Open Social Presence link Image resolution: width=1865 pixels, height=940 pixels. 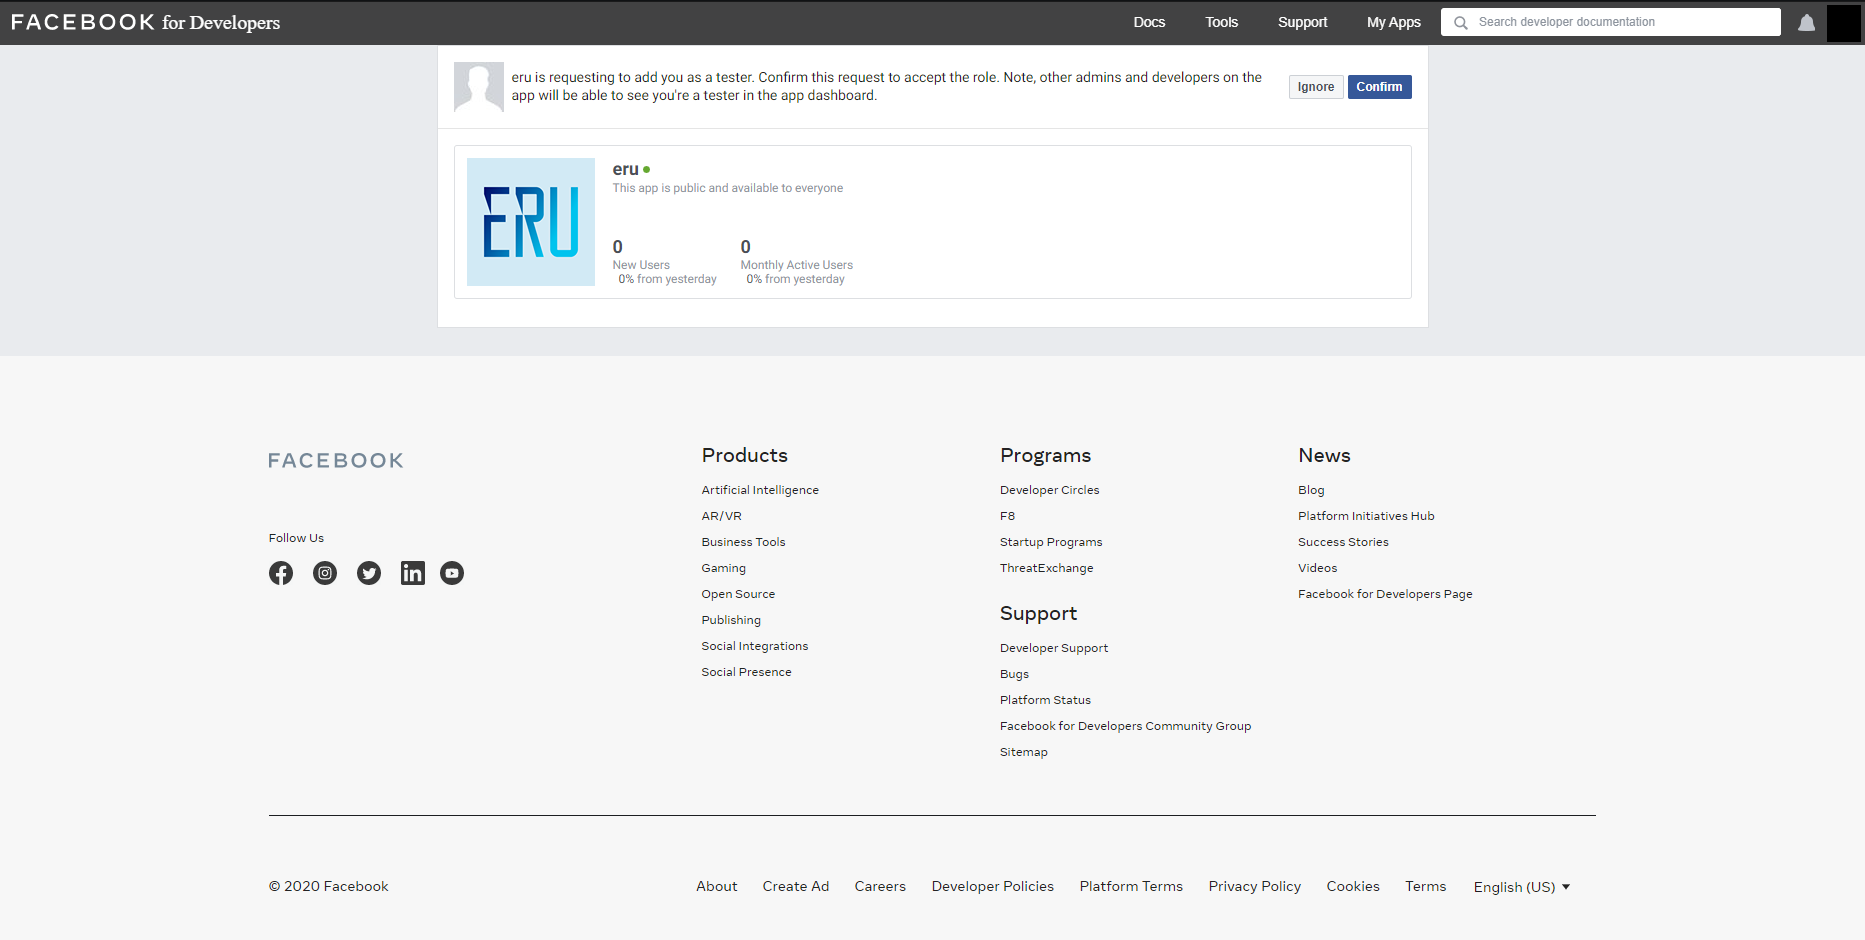pos(746,672)
